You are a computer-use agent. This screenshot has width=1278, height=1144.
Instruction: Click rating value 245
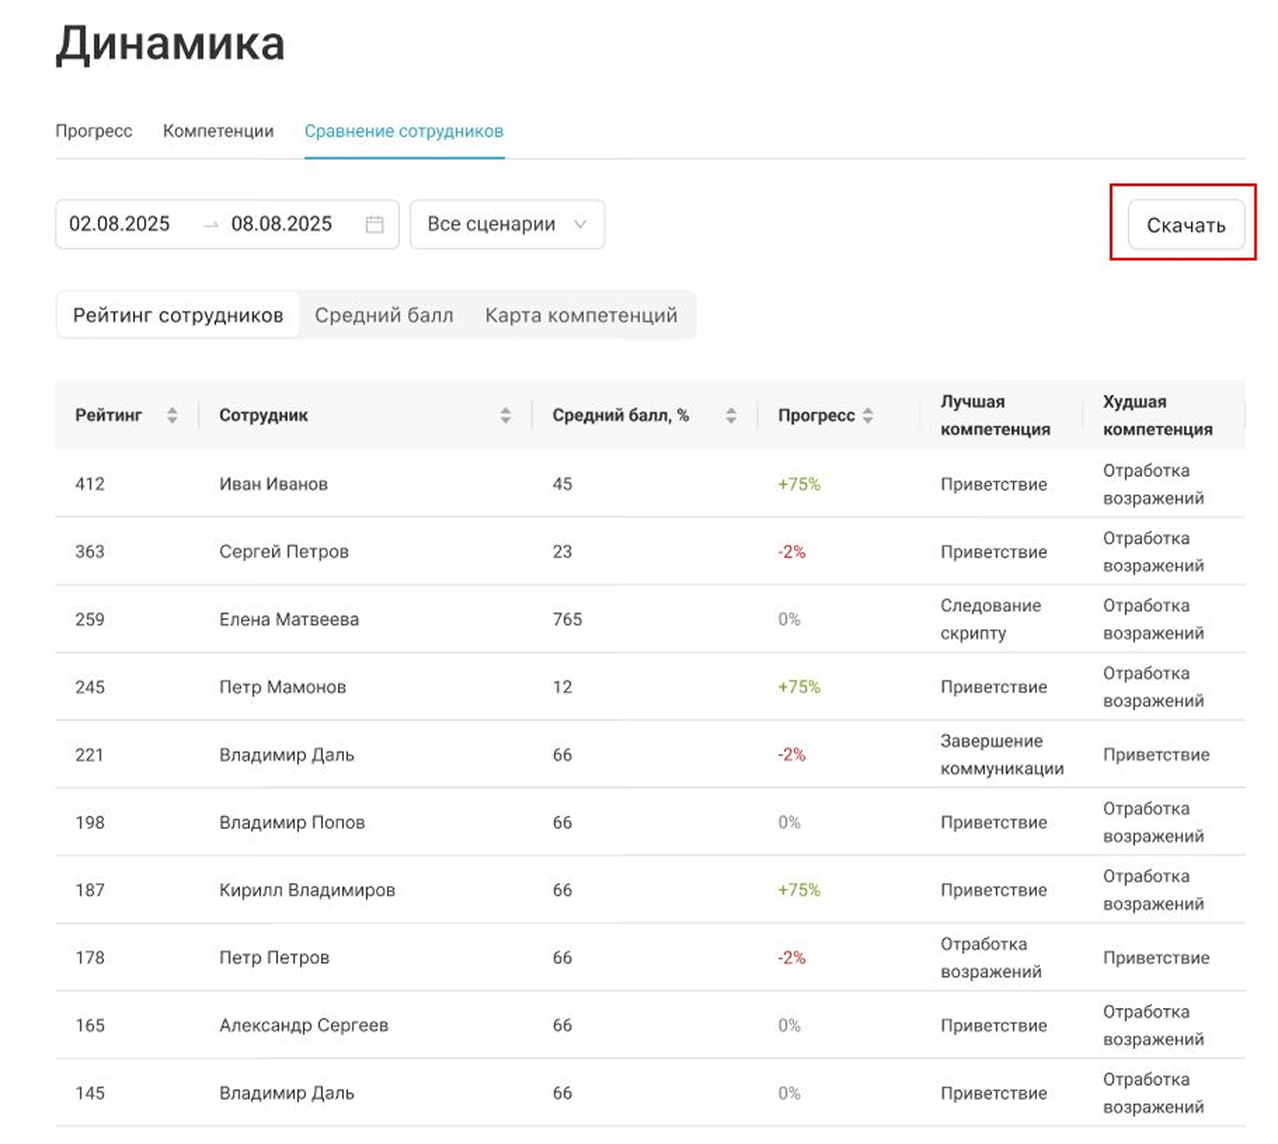(x=90, y=687)
